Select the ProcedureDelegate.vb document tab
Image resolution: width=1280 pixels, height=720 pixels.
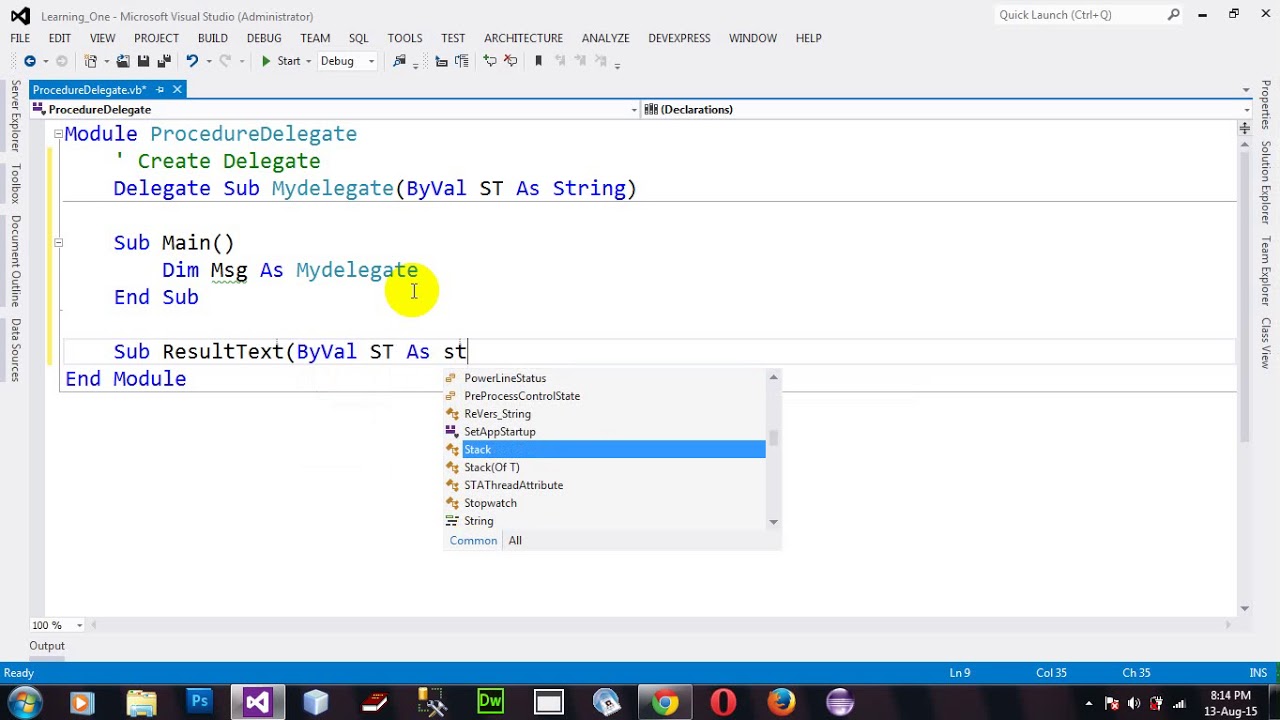pos(90,90)
